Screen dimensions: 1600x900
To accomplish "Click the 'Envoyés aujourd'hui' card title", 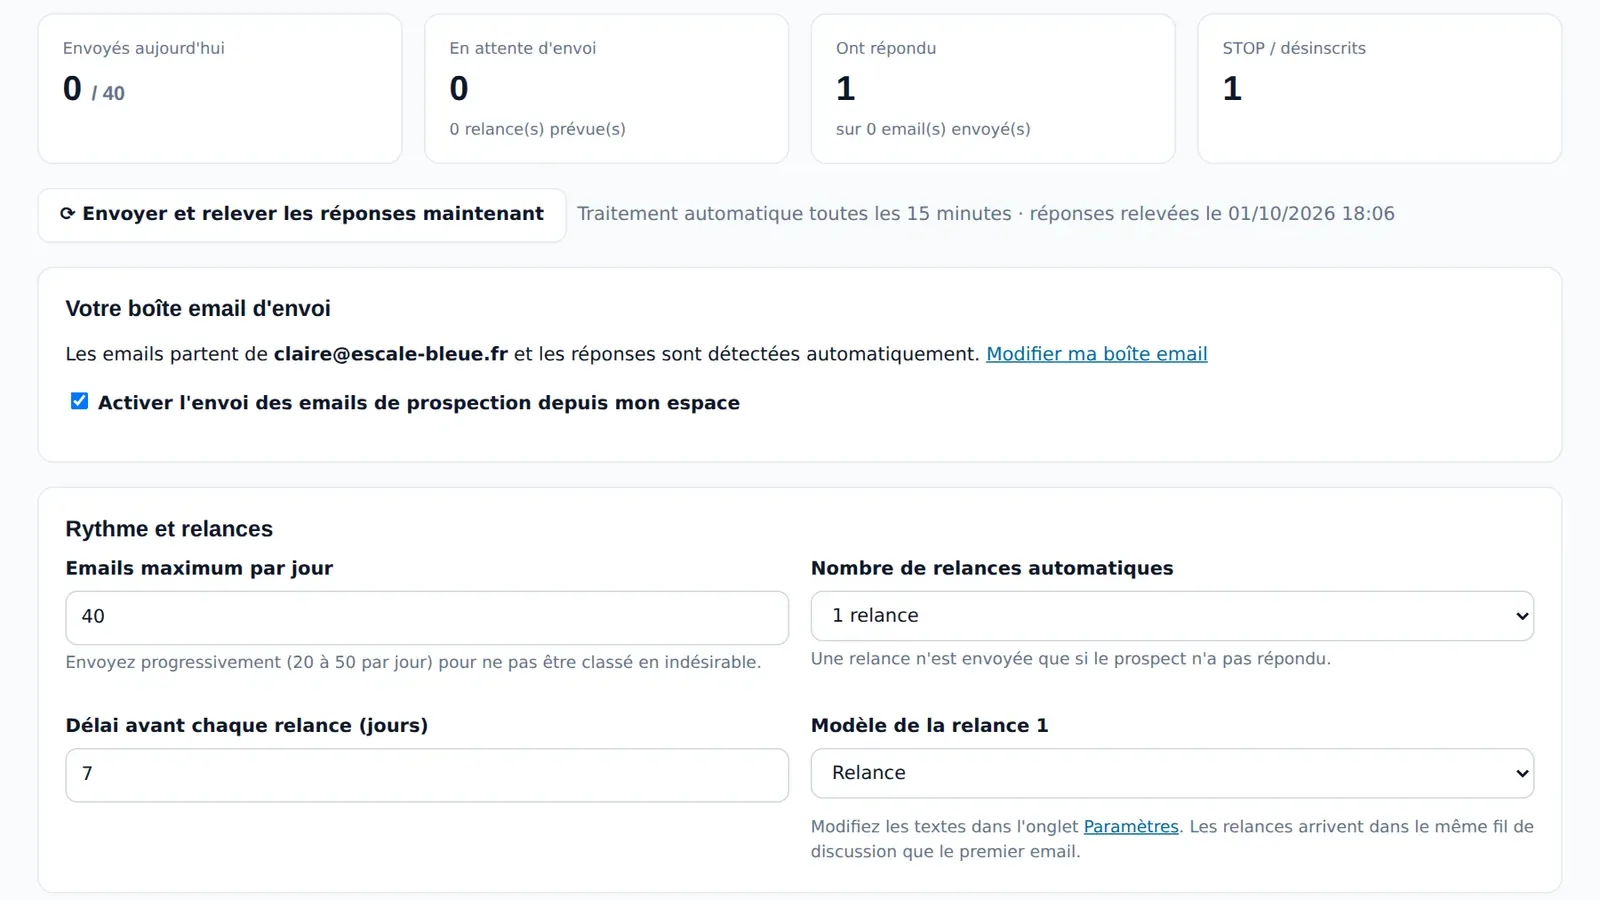I will [144, 48].
